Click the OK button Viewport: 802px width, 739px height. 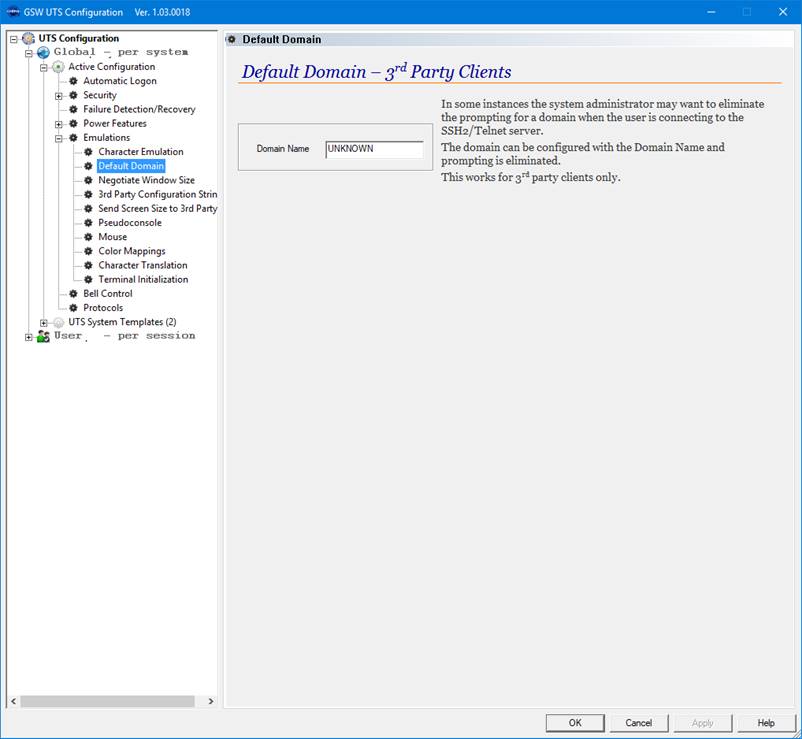pos(575,723)
